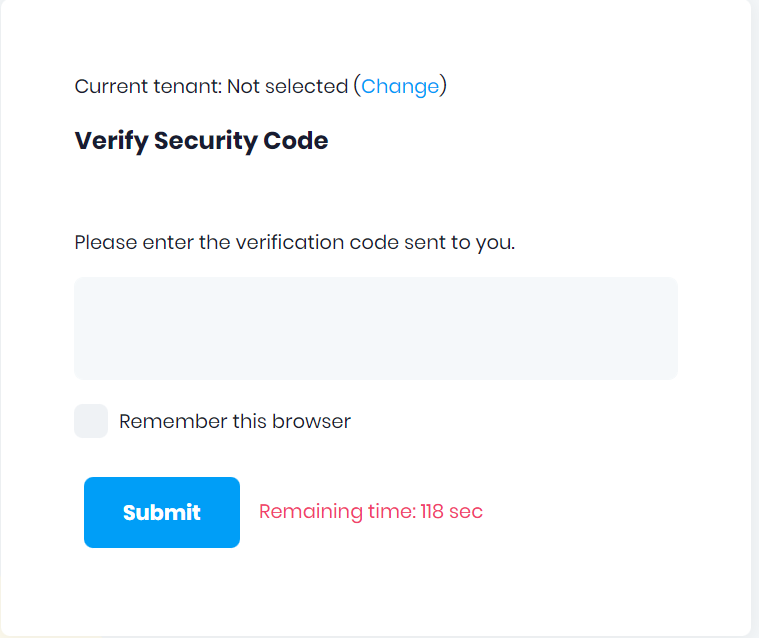
Task: Submit the entered security code
Action: [x=162, y=512]
